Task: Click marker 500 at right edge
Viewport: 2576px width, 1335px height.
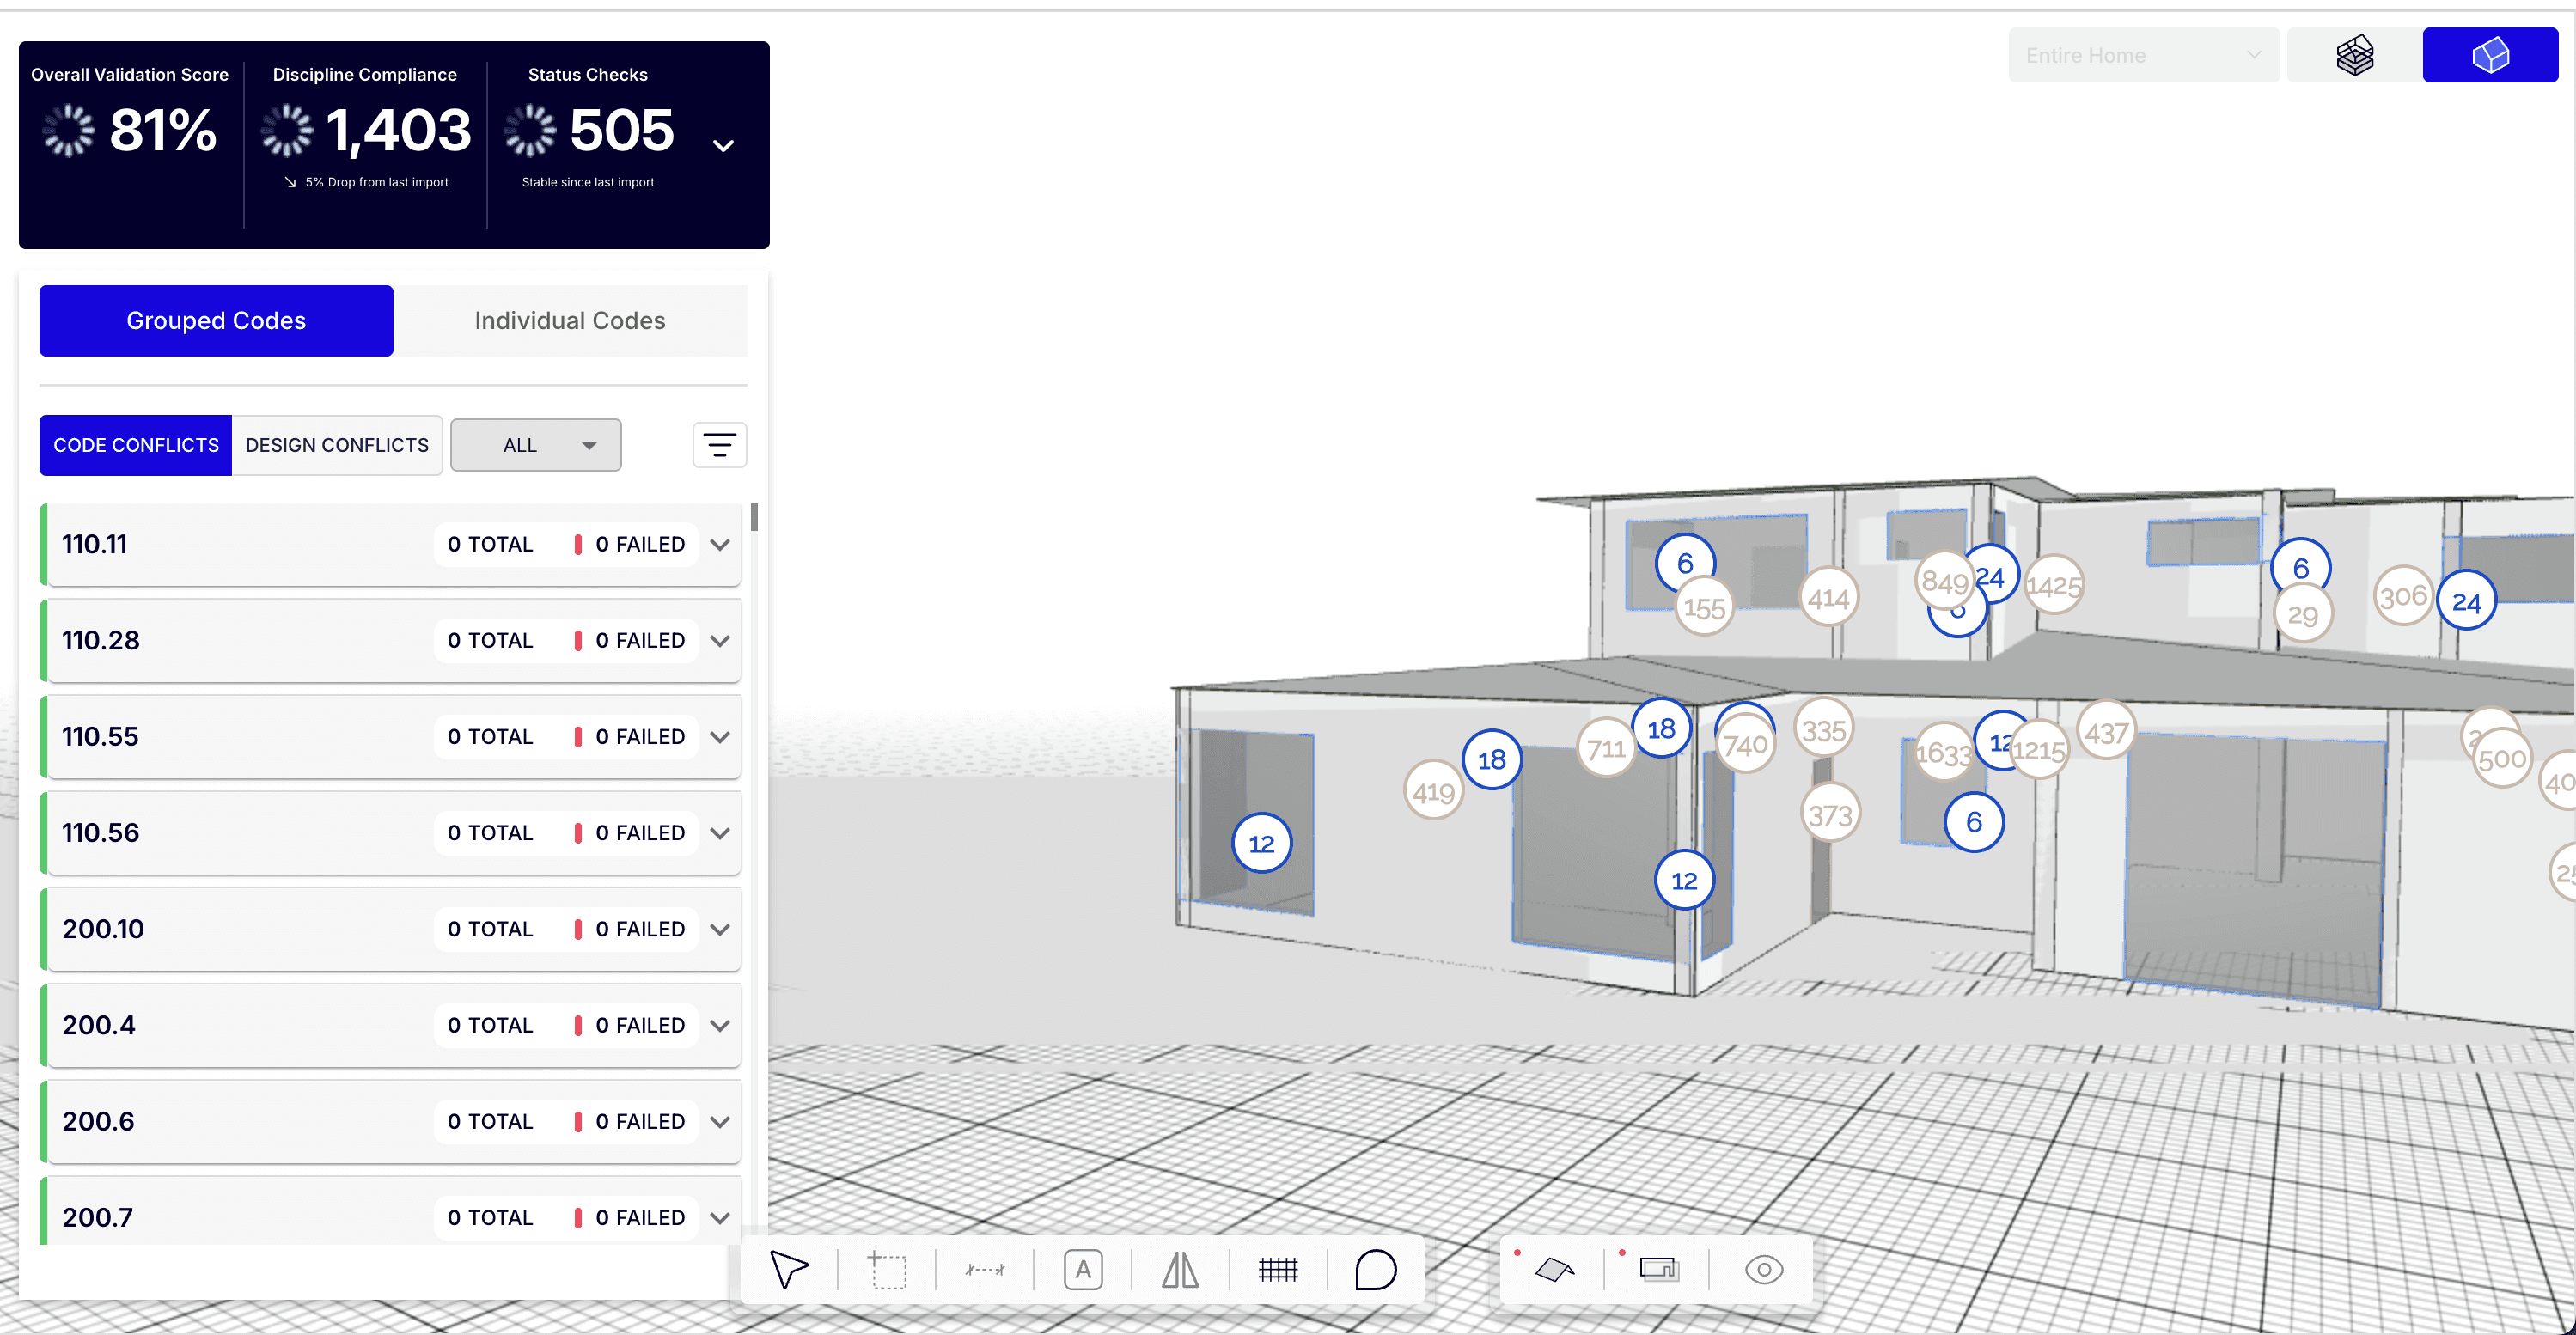Action: (x=2502, y=758)
